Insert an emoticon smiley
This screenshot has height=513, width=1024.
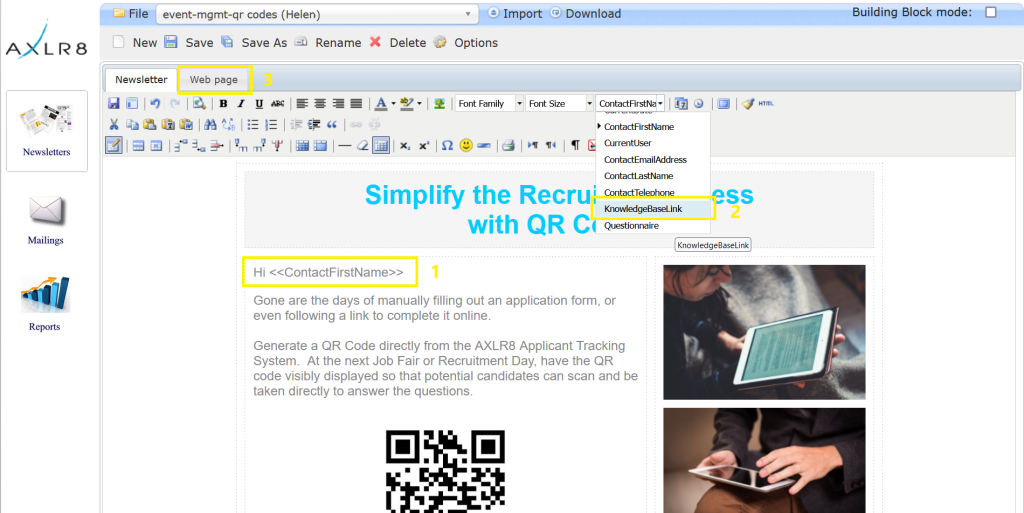pos(466,145)
